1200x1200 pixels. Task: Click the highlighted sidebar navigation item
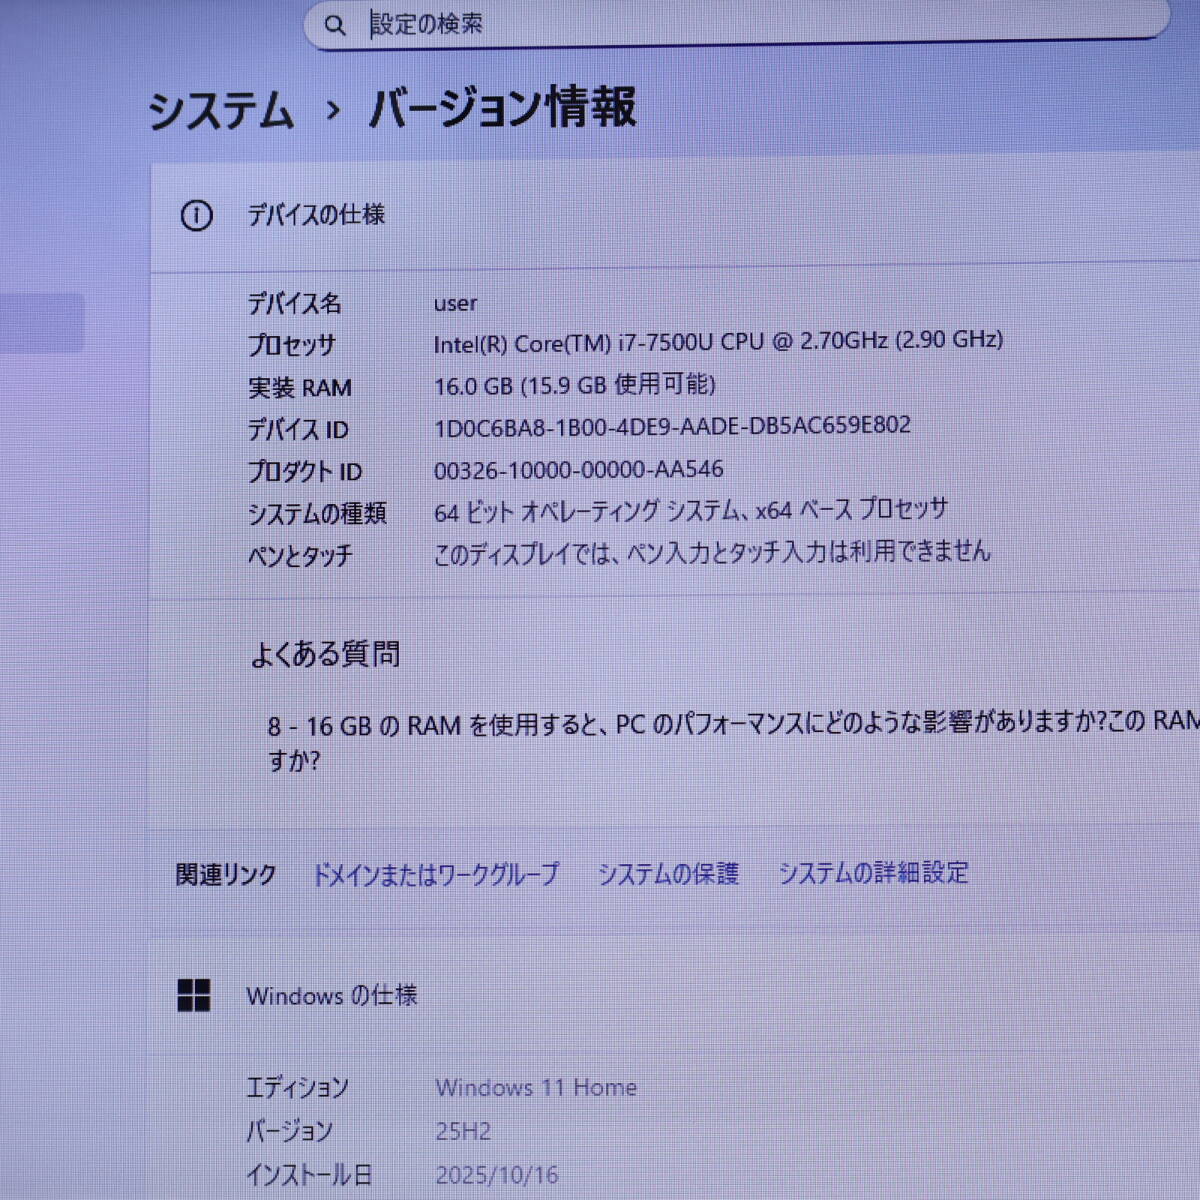tap(42, 322)
